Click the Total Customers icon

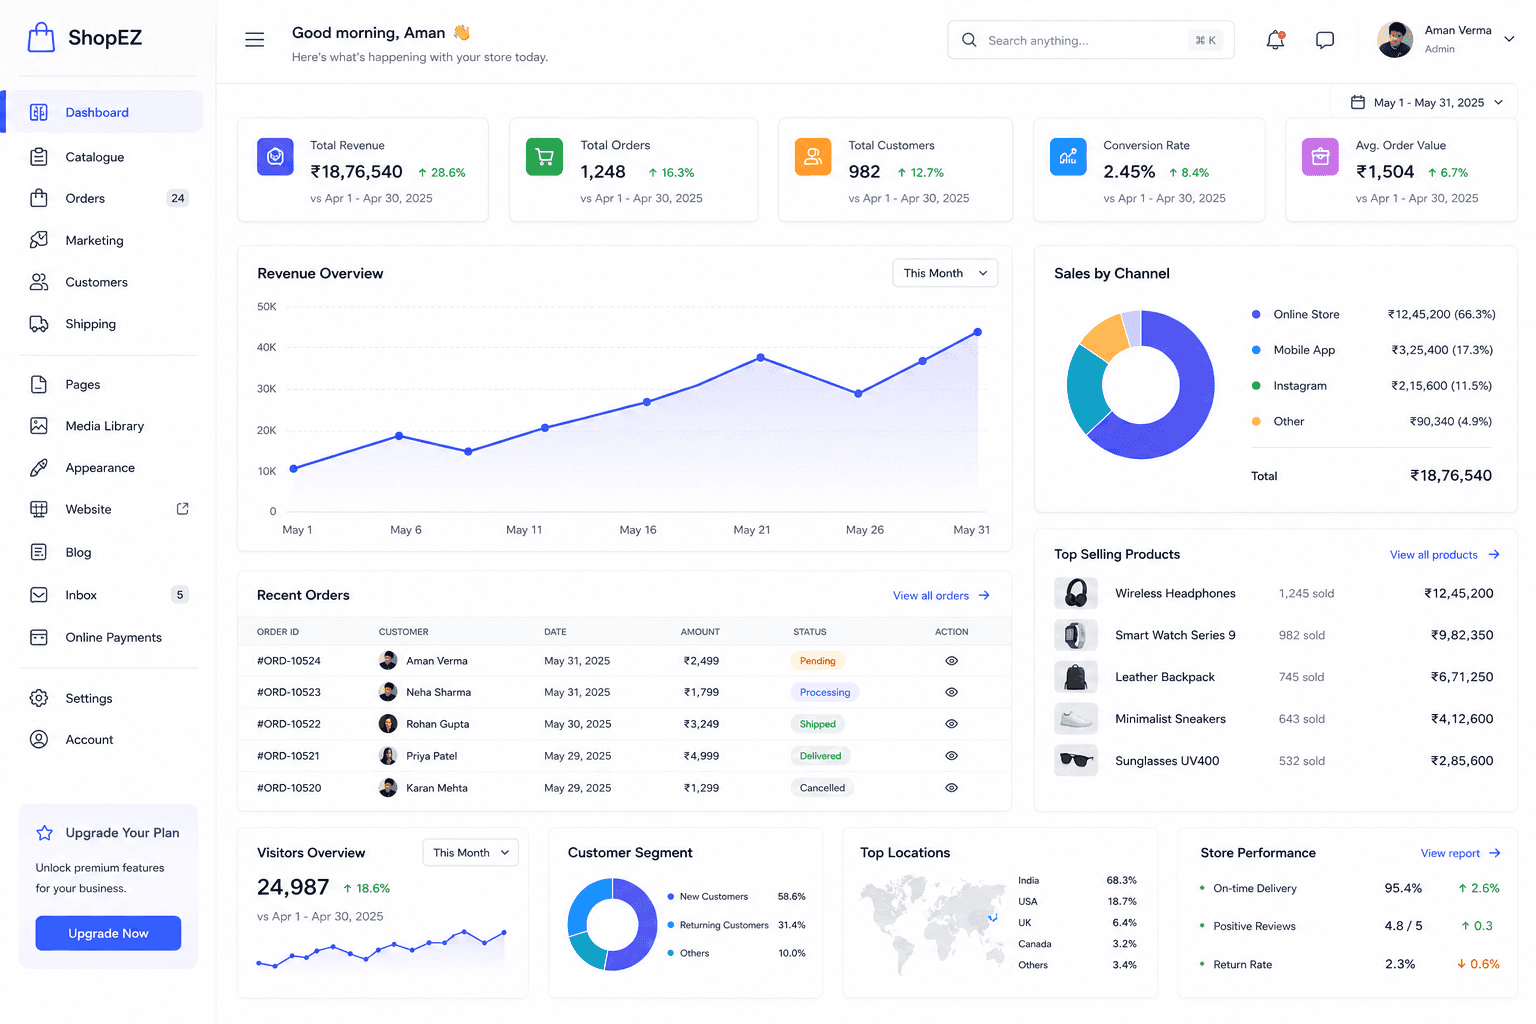pos(813,157)
